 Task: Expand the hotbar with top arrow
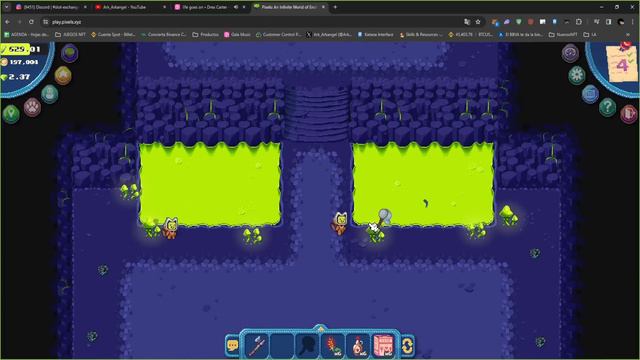(x=320, y=328)
